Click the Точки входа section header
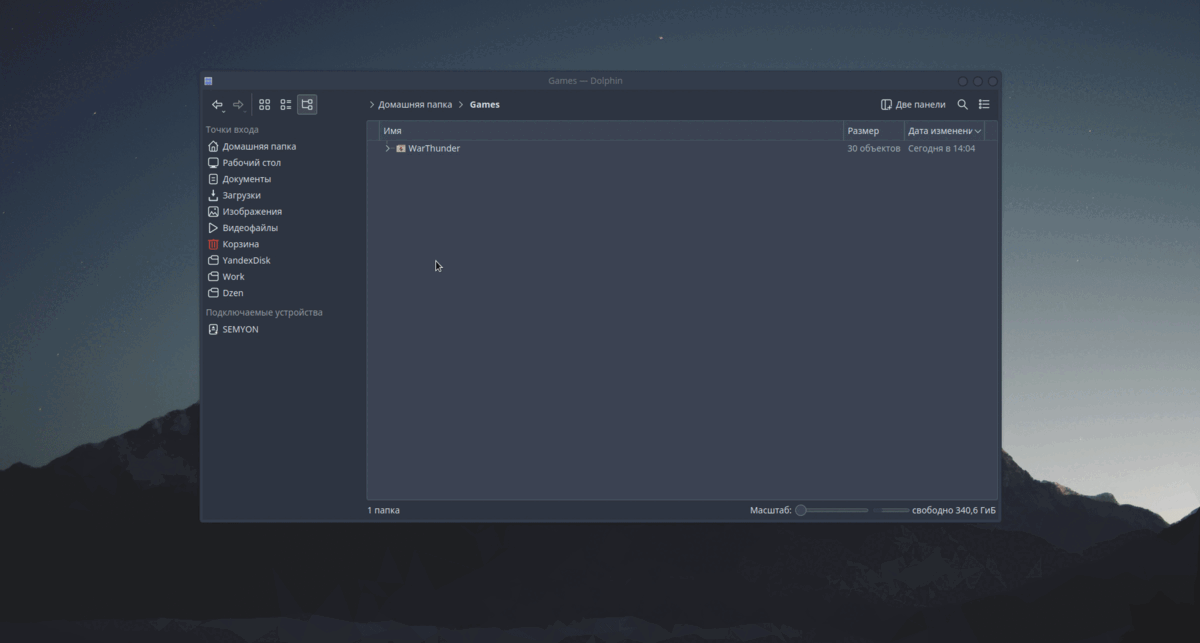The image size is (1200, 643). pyautogui.click(x=232, y=130)
